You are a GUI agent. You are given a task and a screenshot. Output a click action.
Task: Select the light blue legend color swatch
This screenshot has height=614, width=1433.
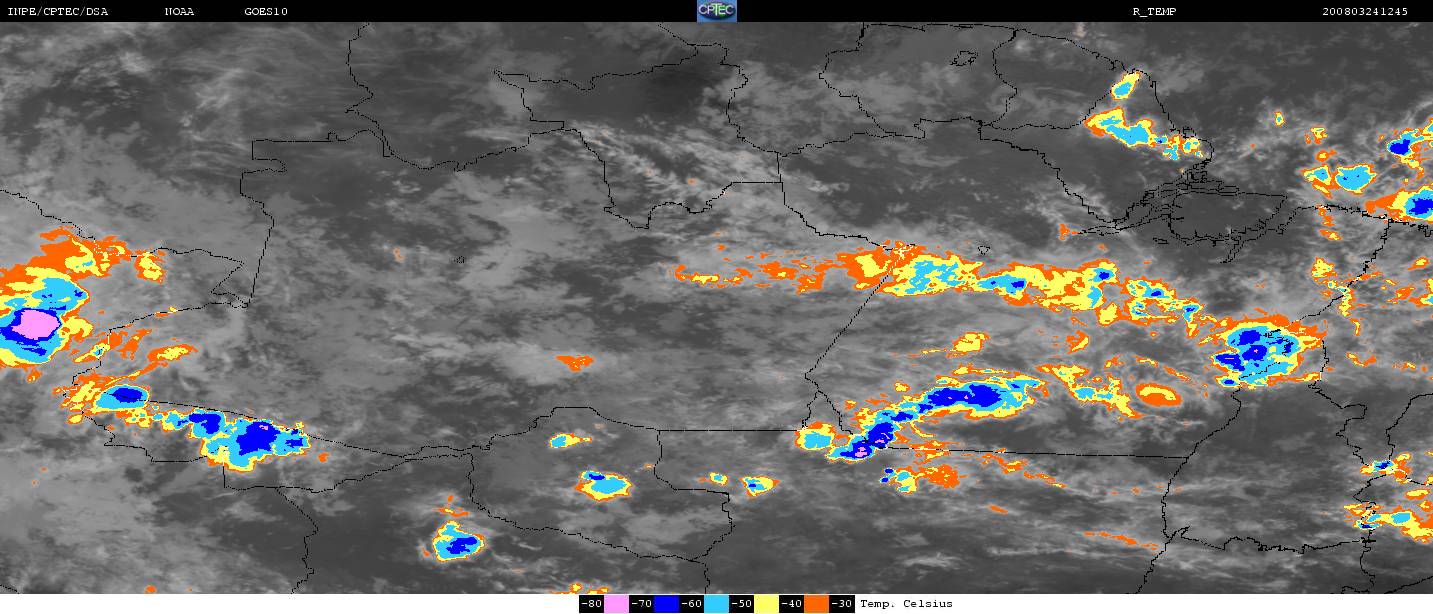[x=716, y=604]
